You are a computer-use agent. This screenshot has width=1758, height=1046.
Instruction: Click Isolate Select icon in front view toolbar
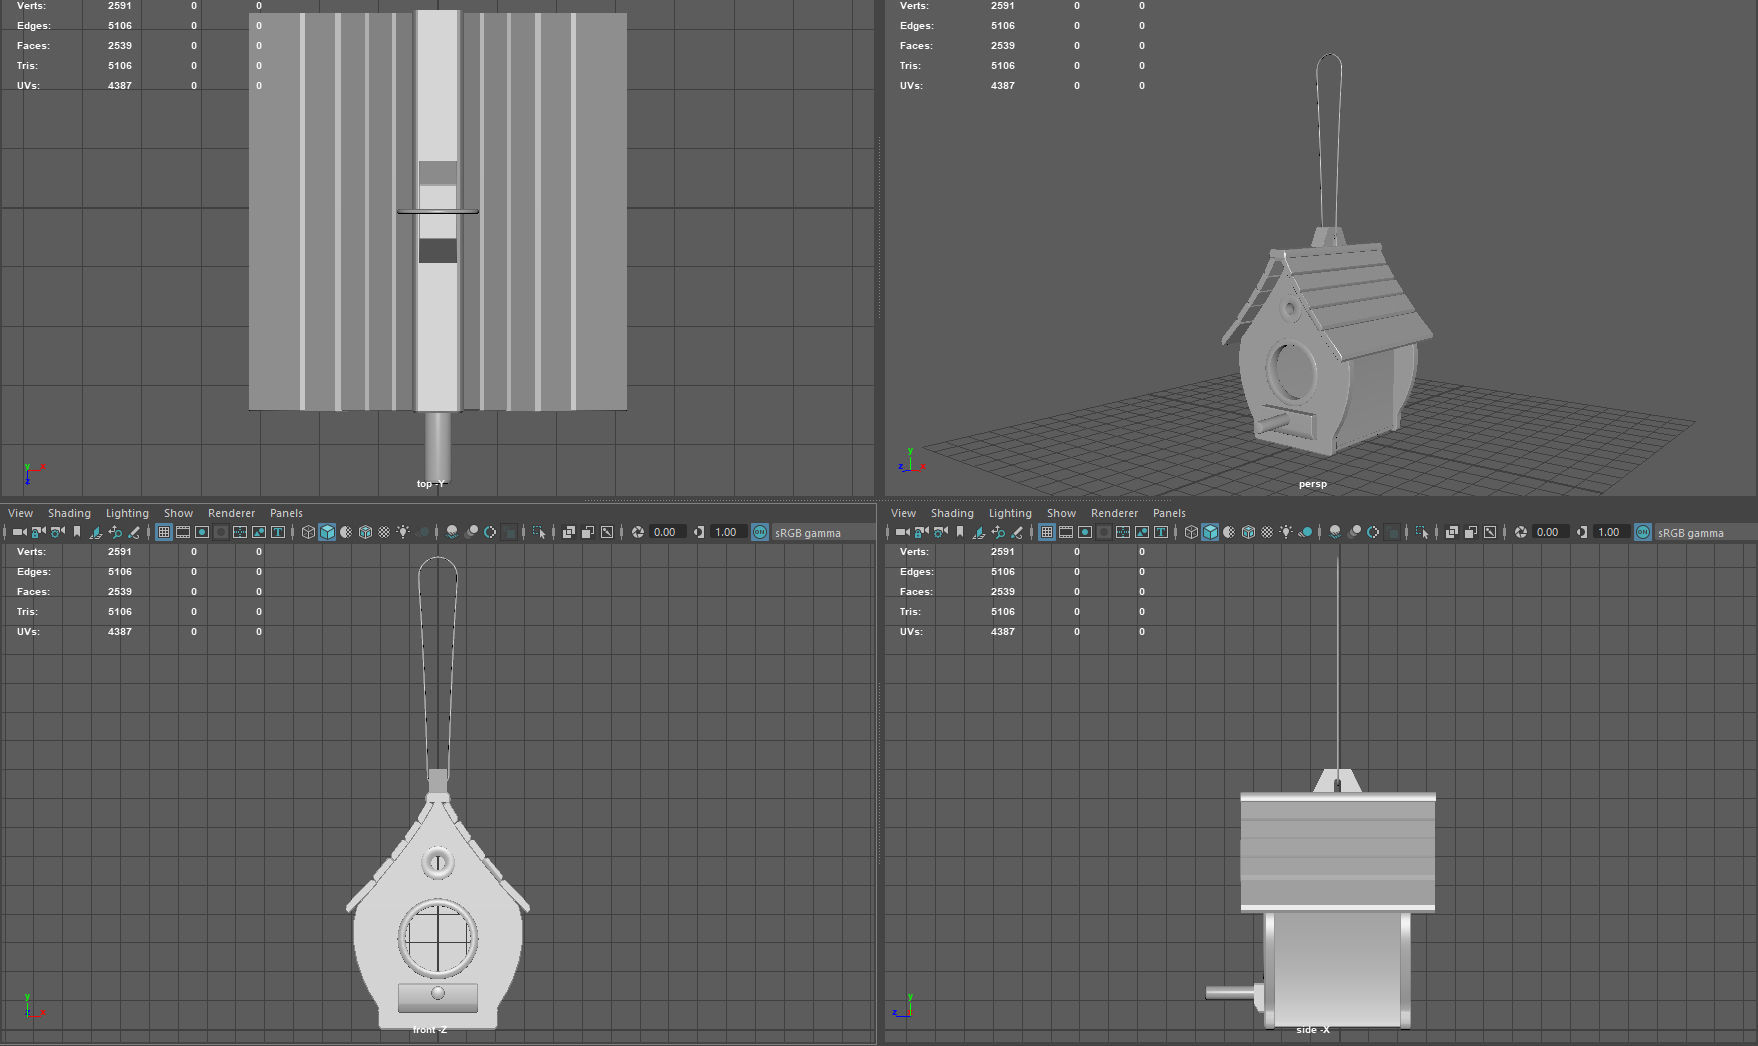539,532
